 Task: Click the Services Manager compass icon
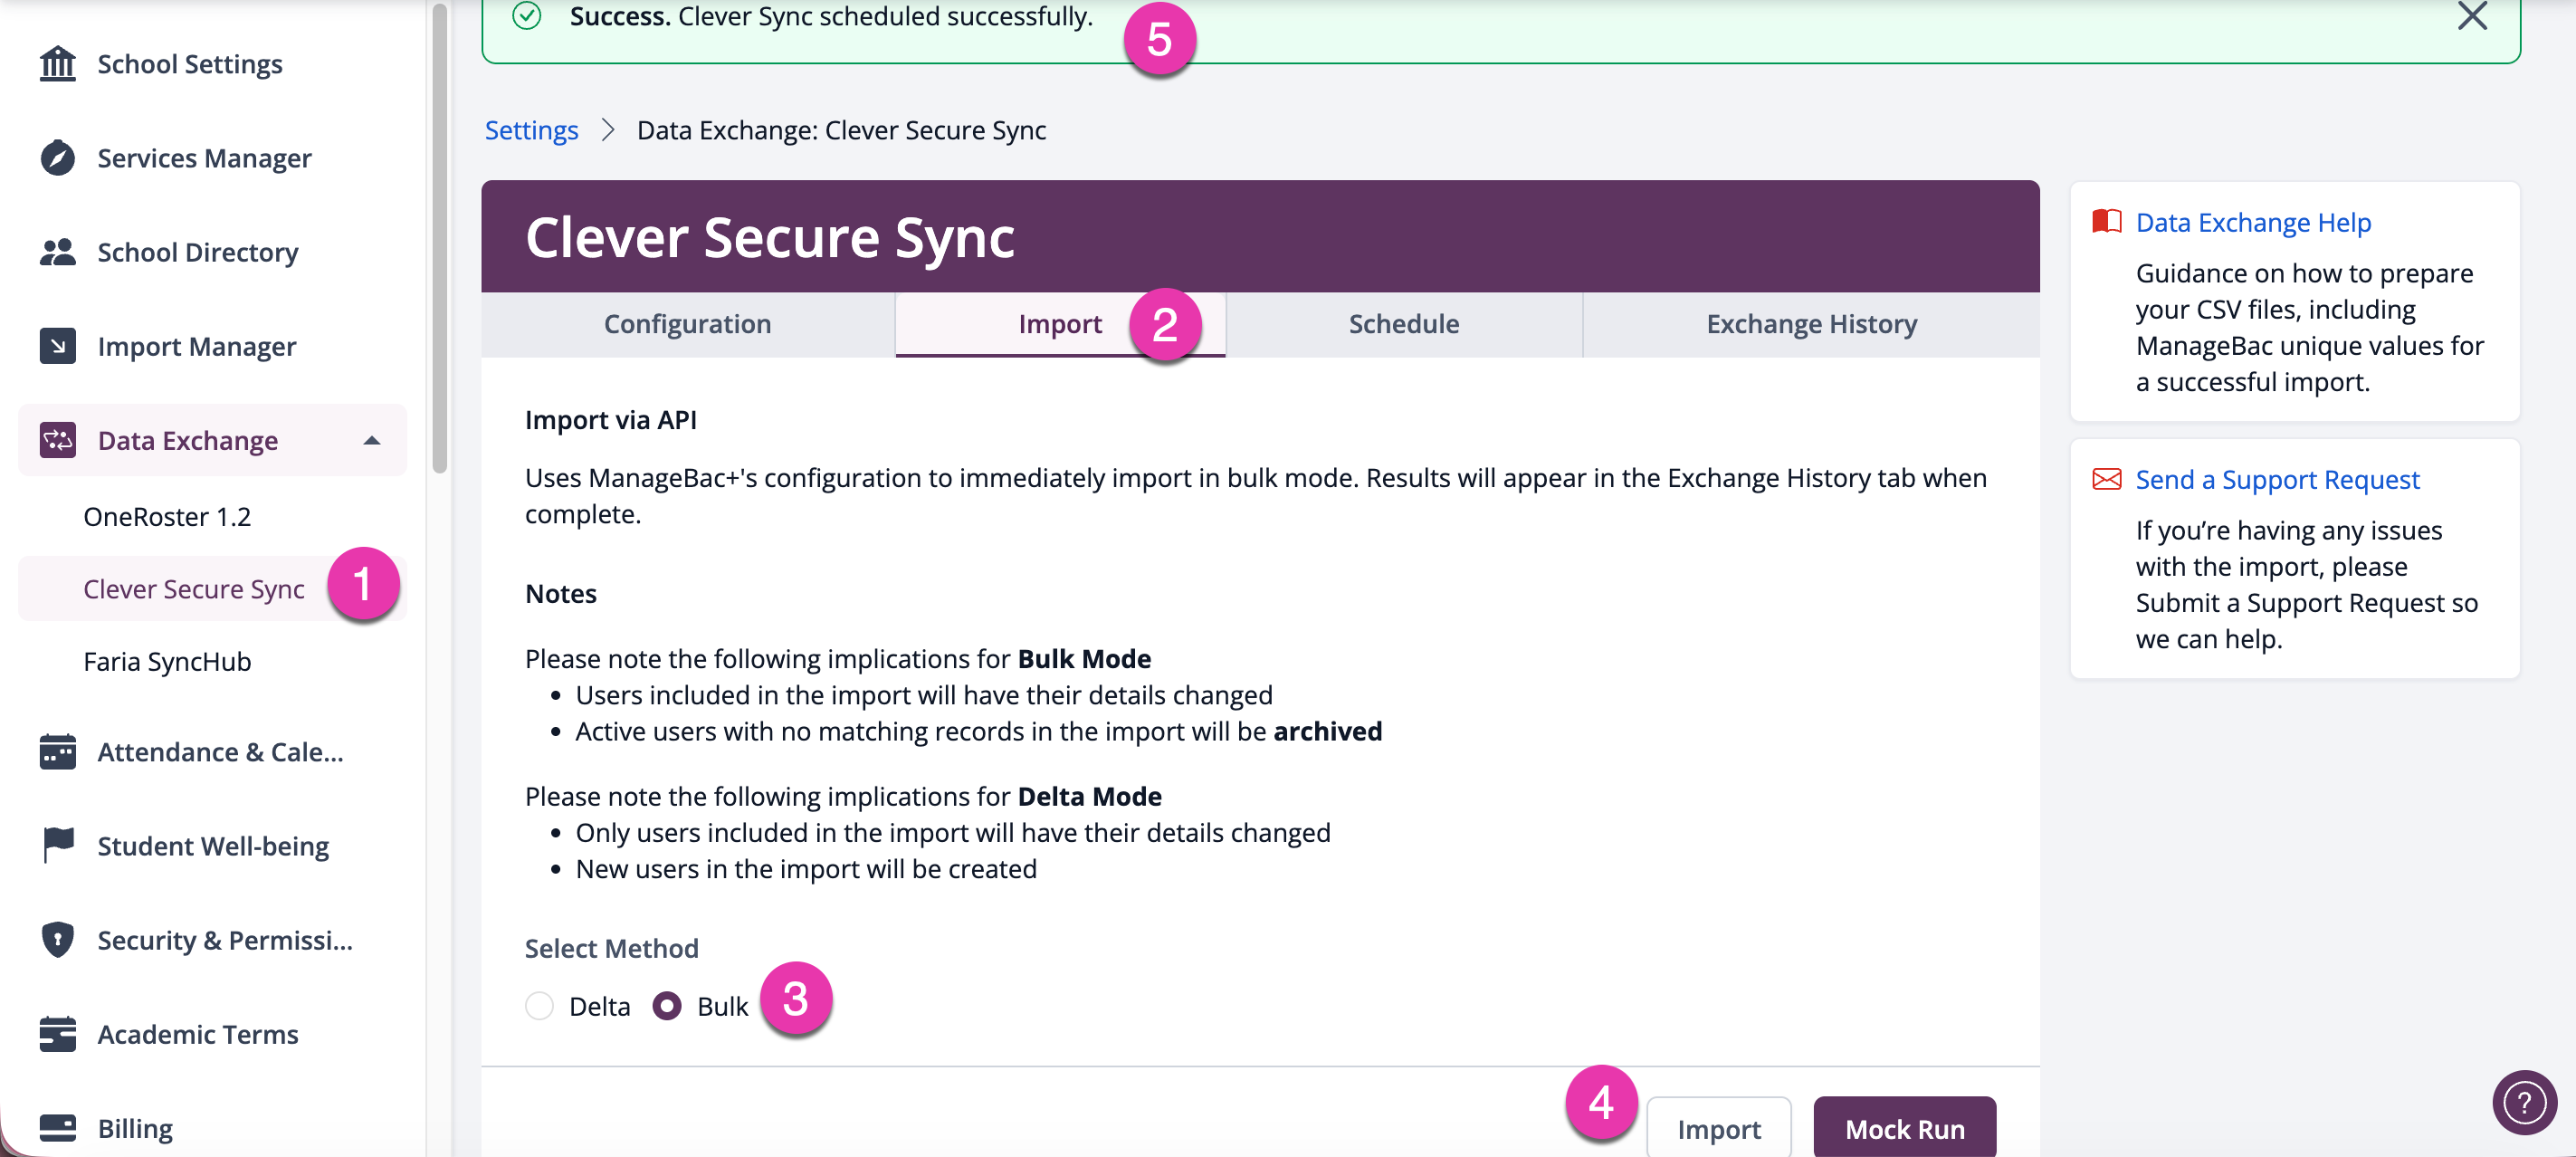pos(57,158)
